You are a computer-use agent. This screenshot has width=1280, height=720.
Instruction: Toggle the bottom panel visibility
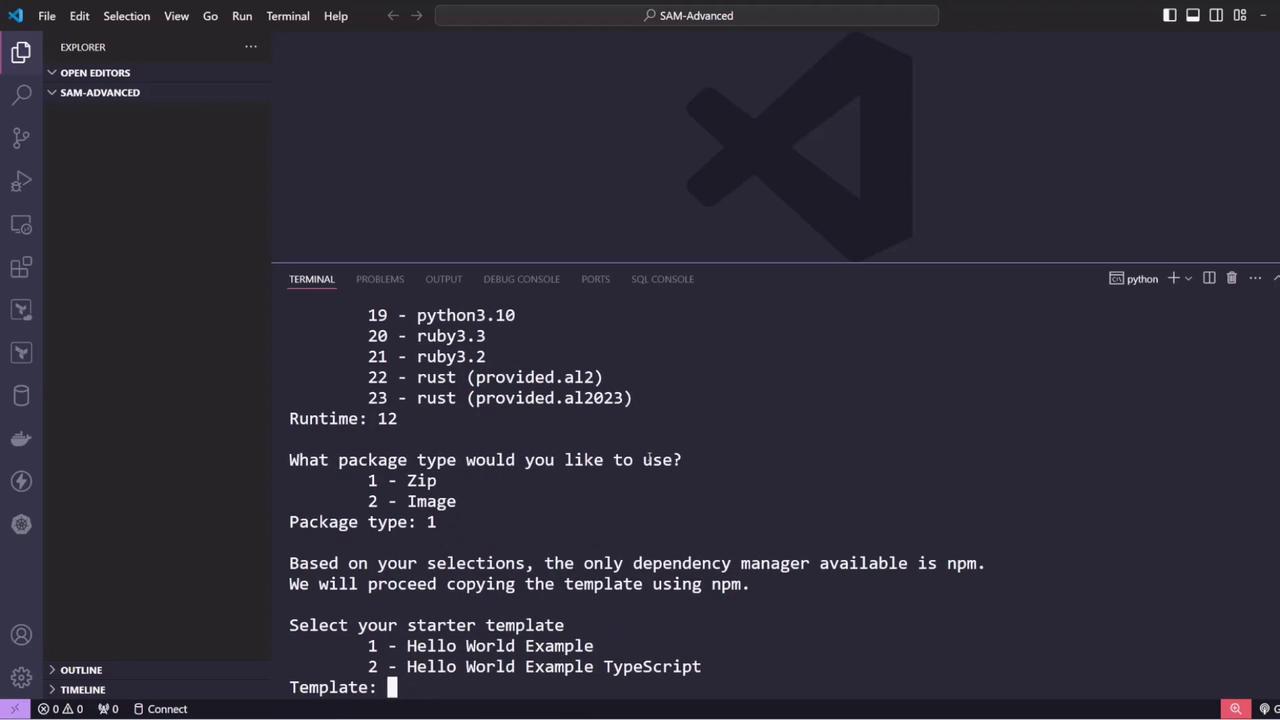coord(1193,16)
